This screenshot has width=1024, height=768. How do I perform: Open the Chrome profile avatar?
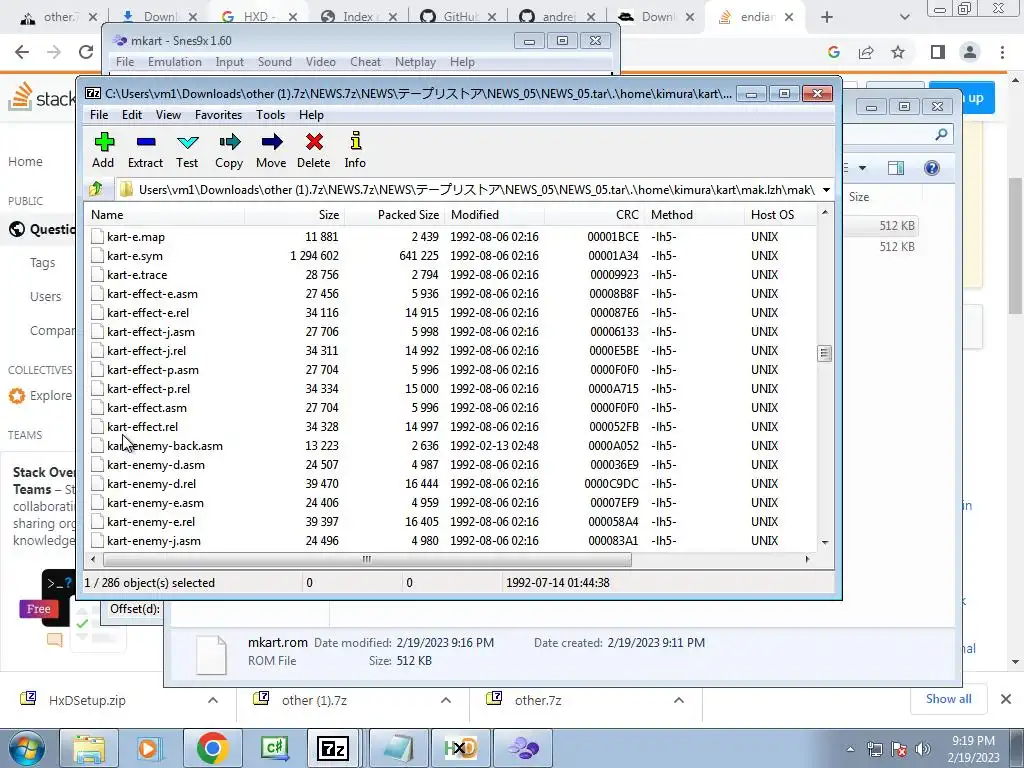pyautogui.click(x=970, y=52)
